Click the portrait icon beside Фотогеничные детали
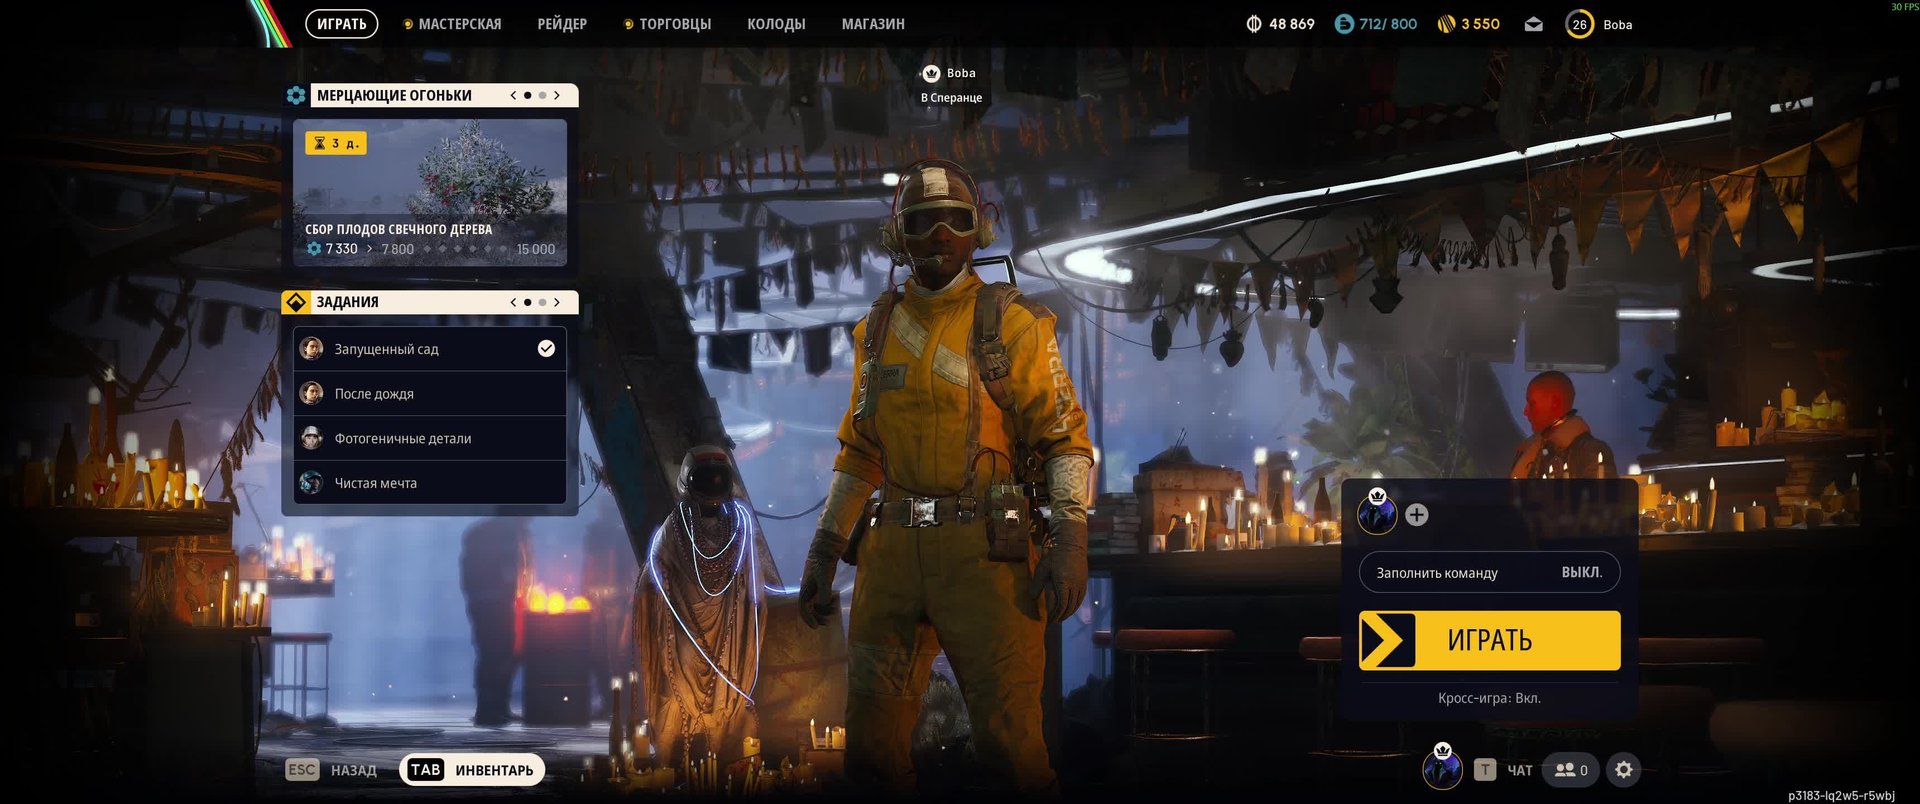 click(311, 438)
